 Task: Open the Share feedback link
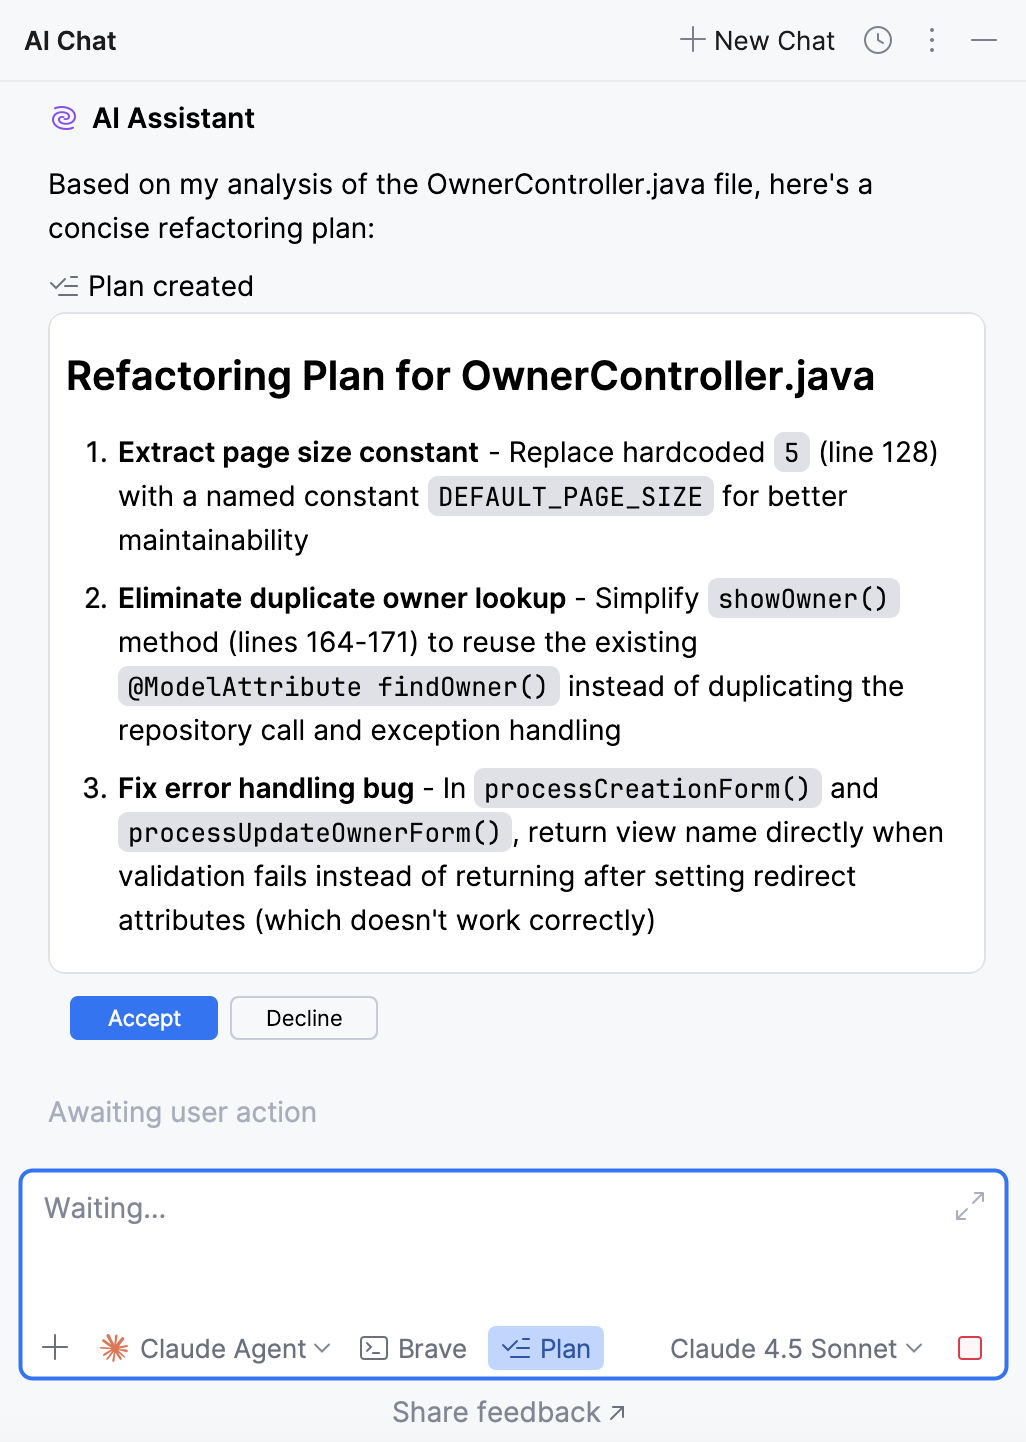508,1411
